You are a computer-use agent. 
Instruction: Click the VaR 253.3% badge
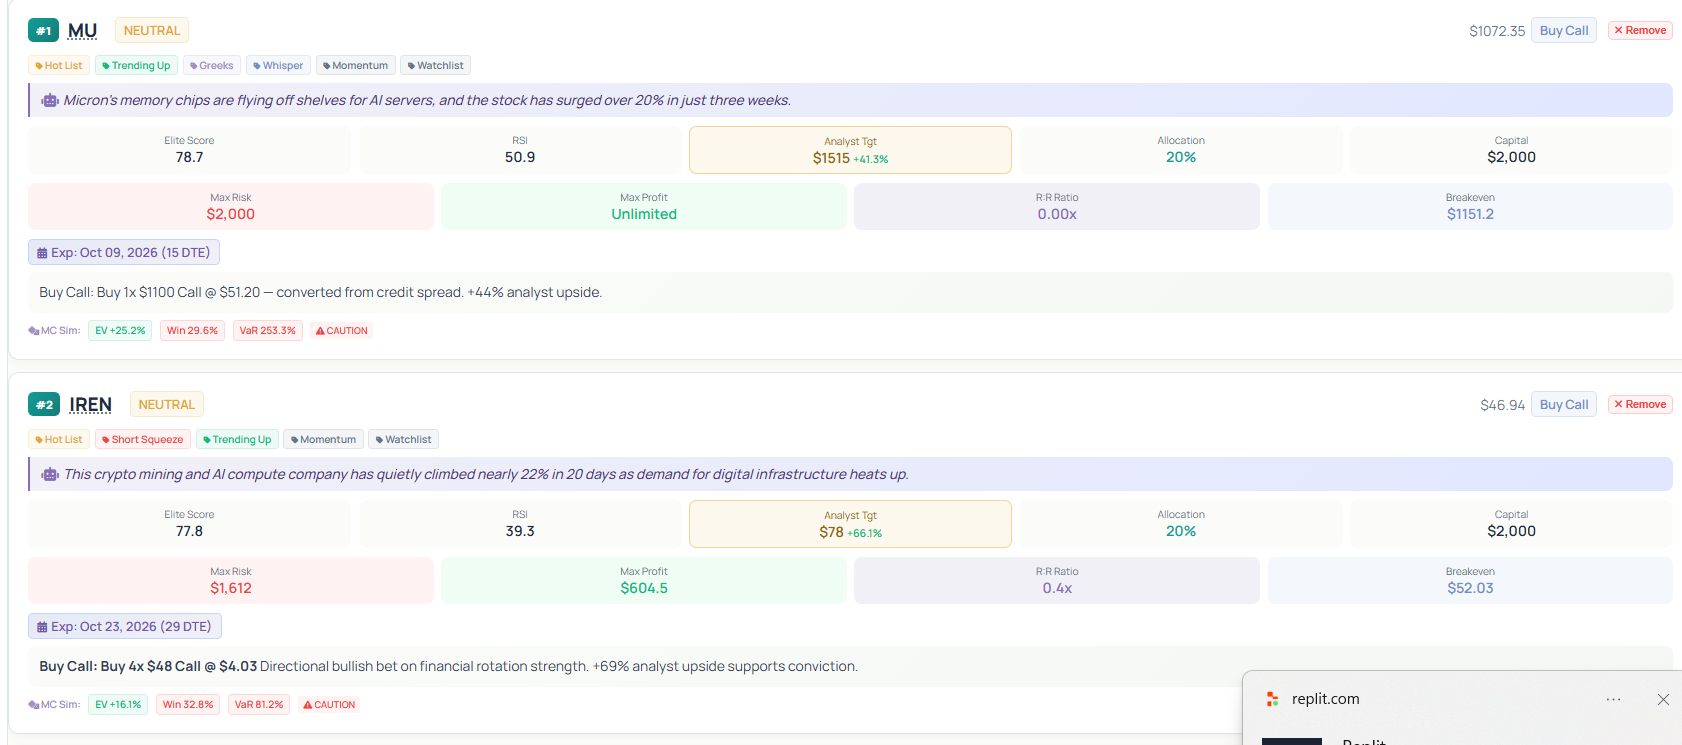click(x=268, y=331)
